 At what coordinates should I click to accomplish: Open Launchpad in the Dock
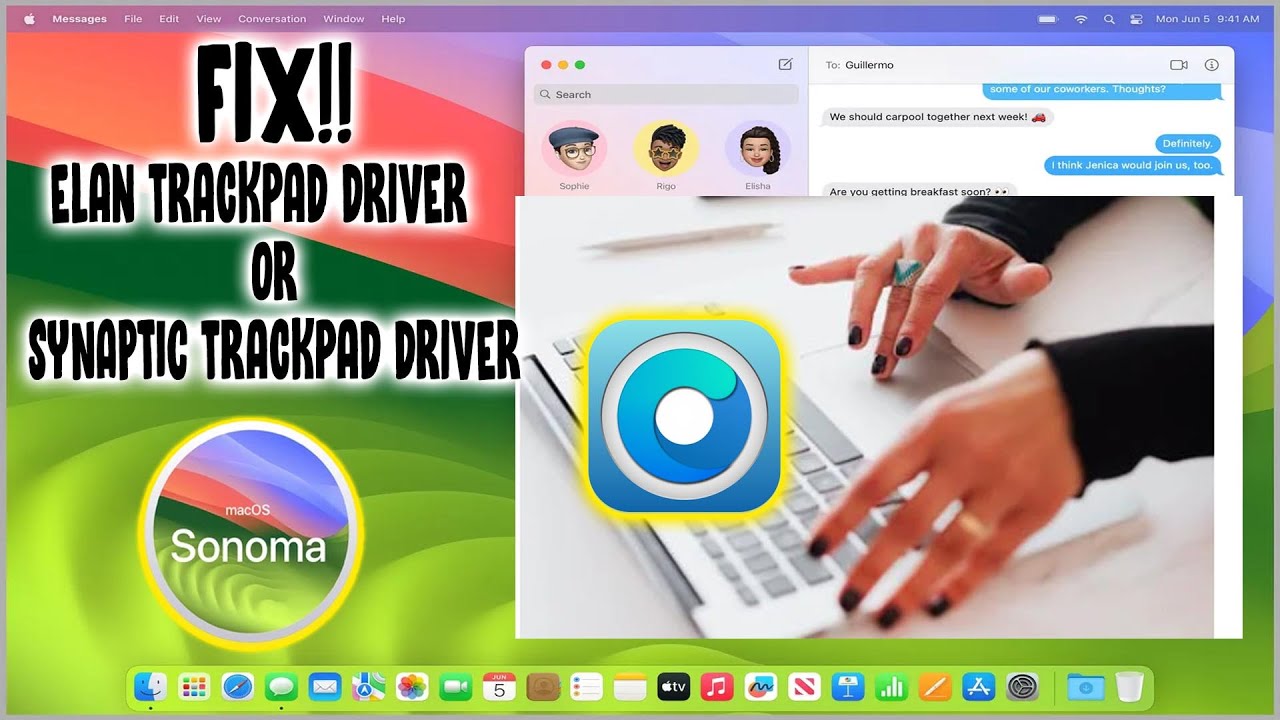point(193,687)
